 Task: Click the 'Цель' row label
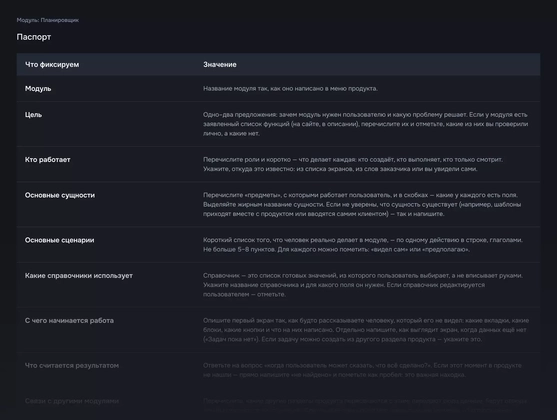click(33, 115)
